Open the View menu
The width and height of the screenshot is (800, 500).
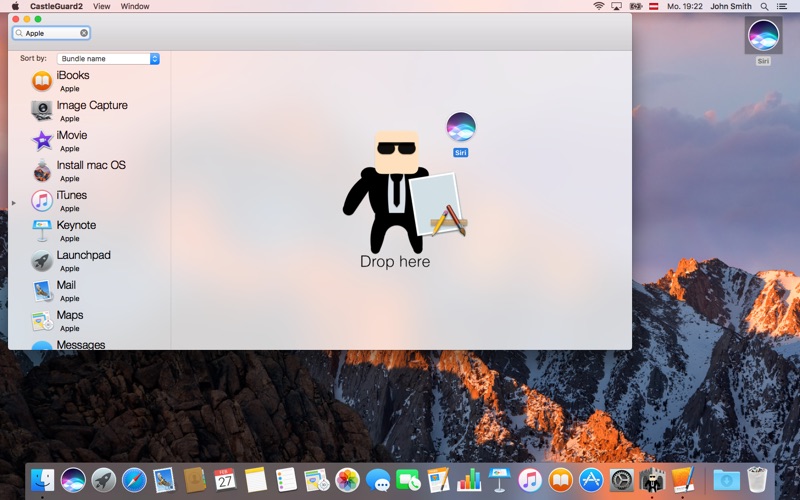[102, 6]
